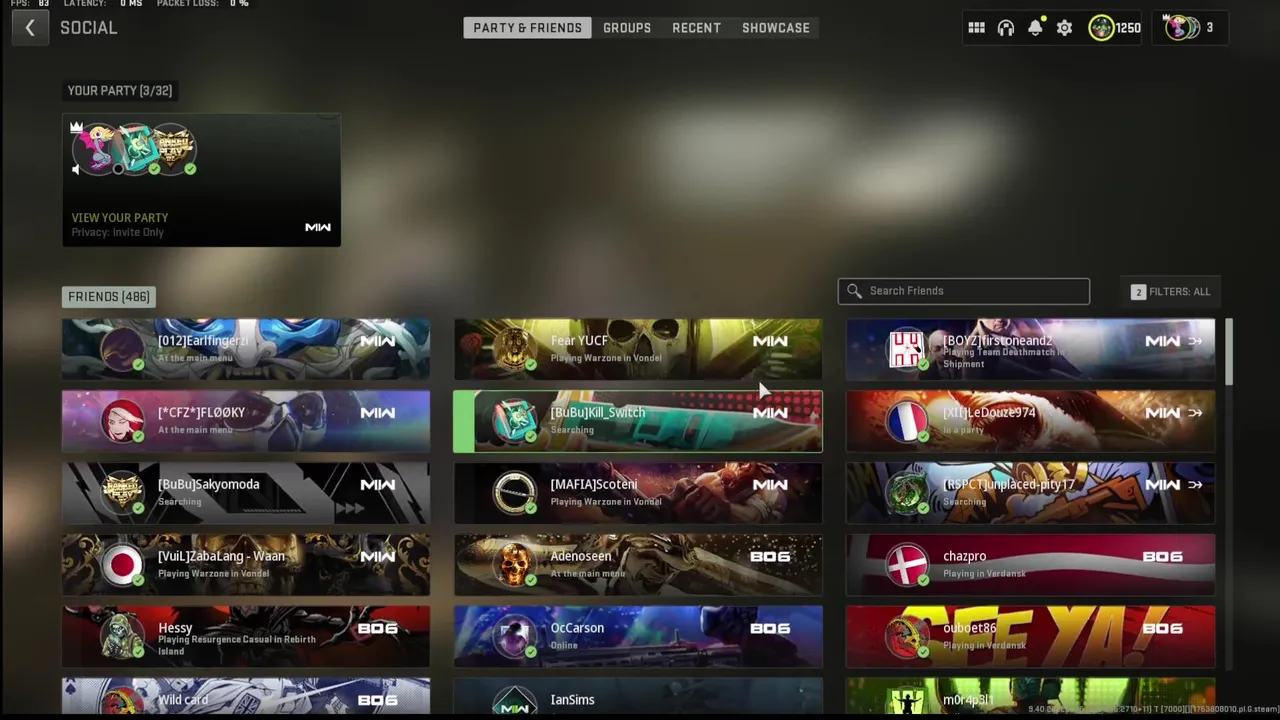This screenshot has height=720, width=1280.
Task: Switch to the Showcase tab
Action: (x=776, y=28)
